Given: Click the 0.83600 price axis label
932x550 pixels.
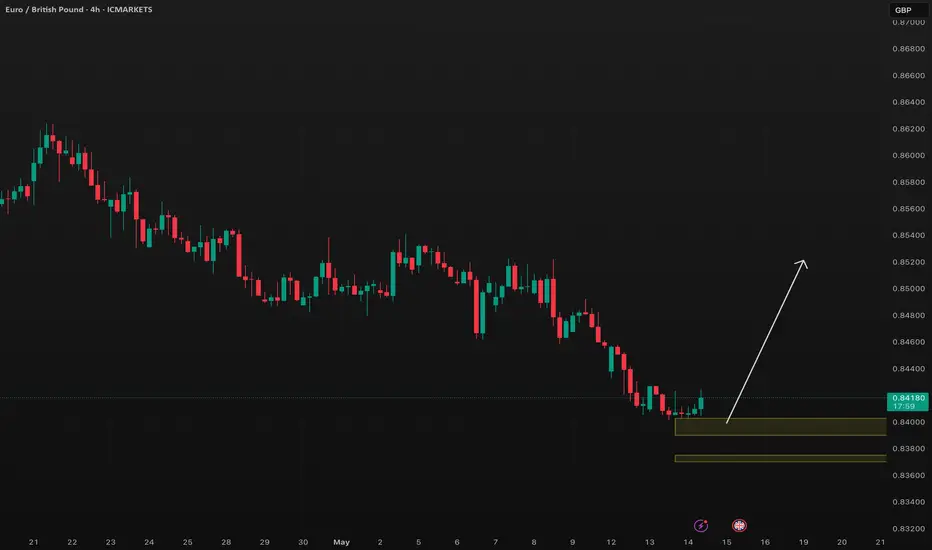Looking at the screenshot, I should coord(908,476).
